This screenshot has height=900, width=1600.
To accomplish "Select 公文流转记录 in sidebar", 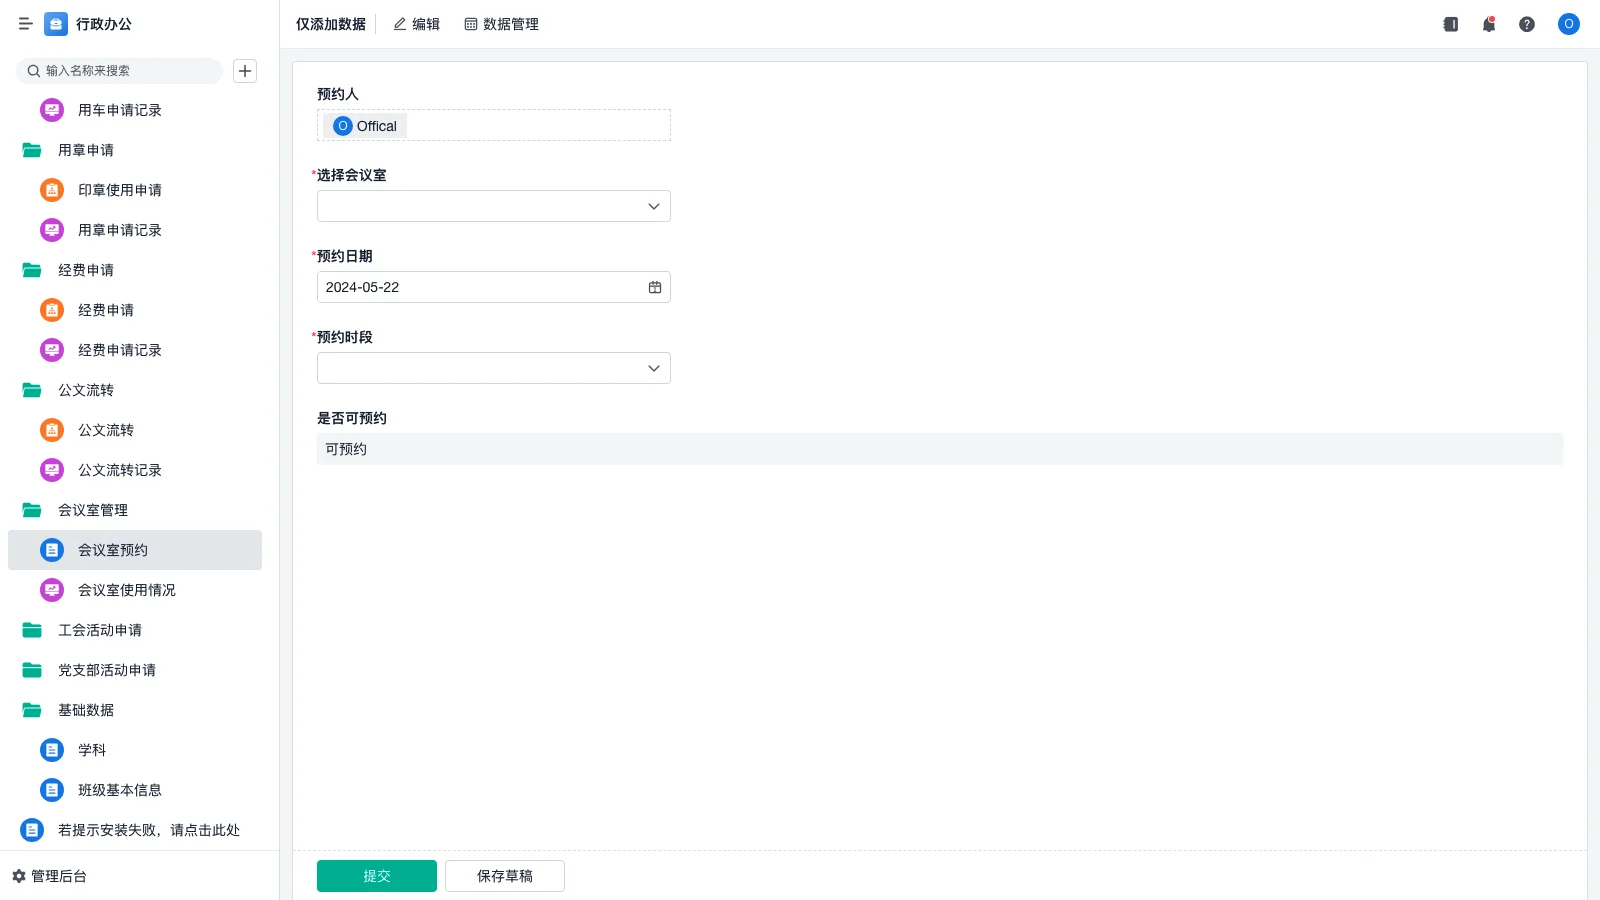I will (135, 470).
